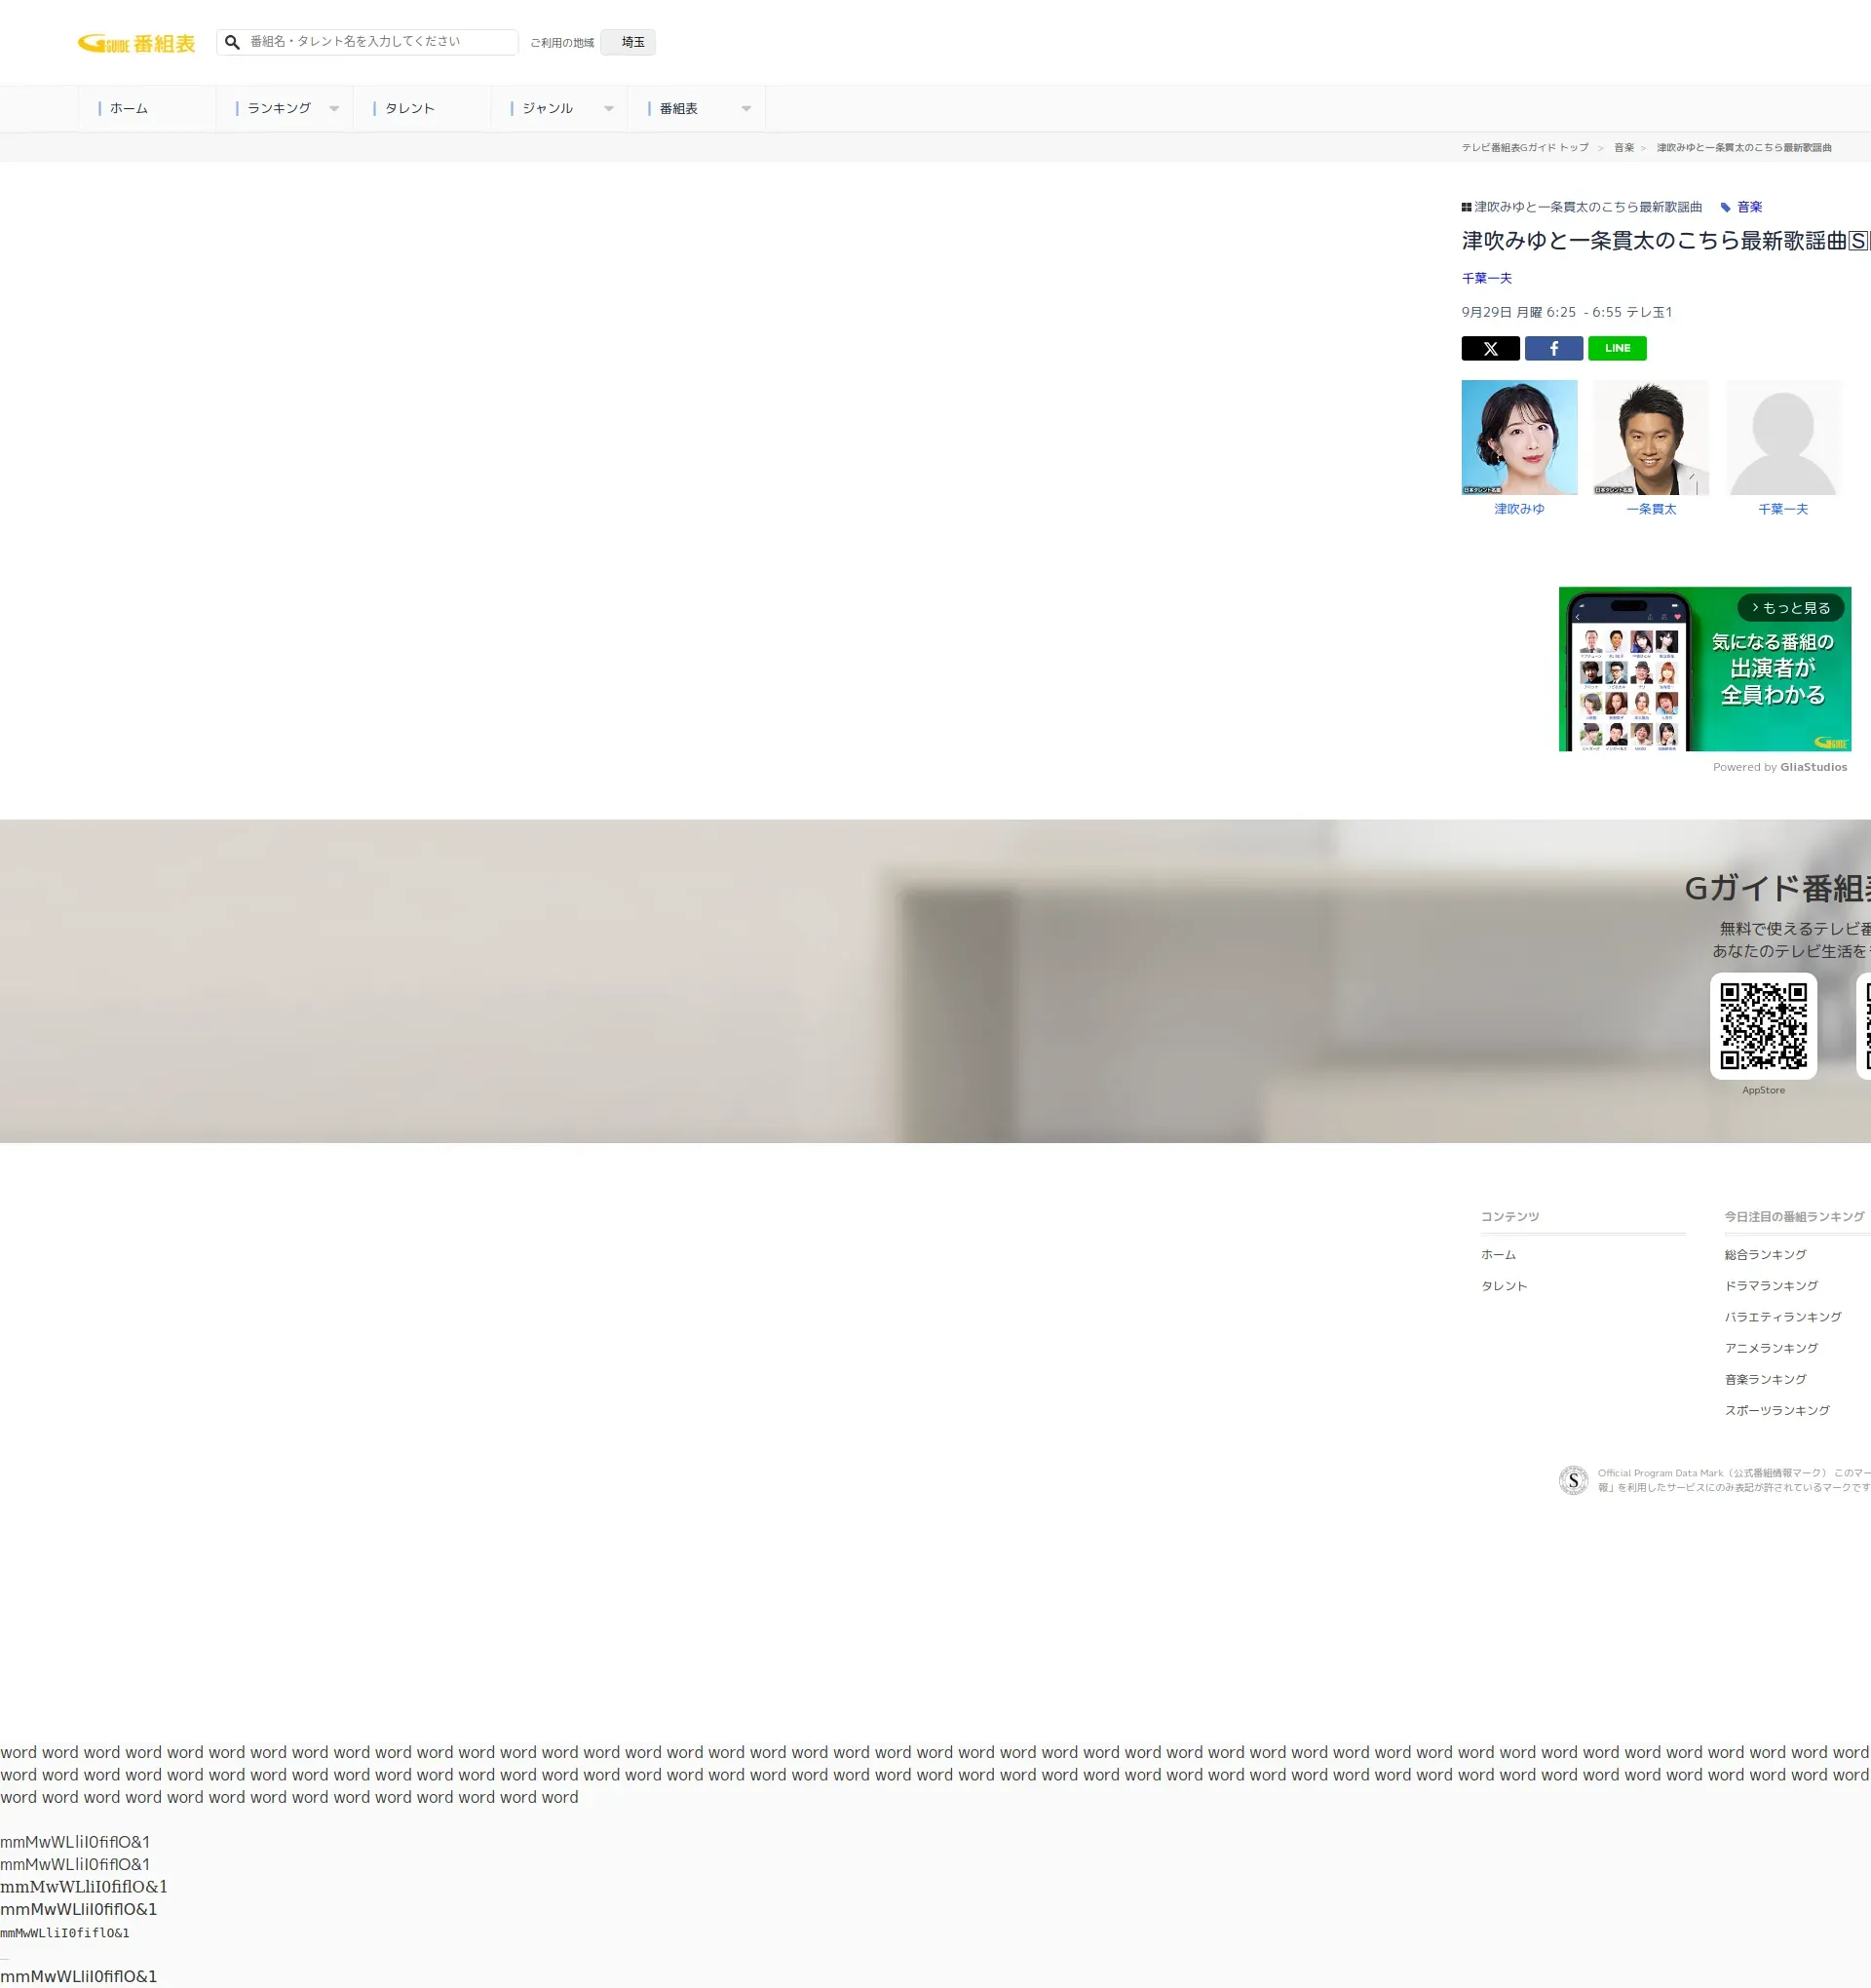This screenshot has width=1871, height=1988.
Task: Click the 音楽 genre tag icon
Action: [1725, 207]
